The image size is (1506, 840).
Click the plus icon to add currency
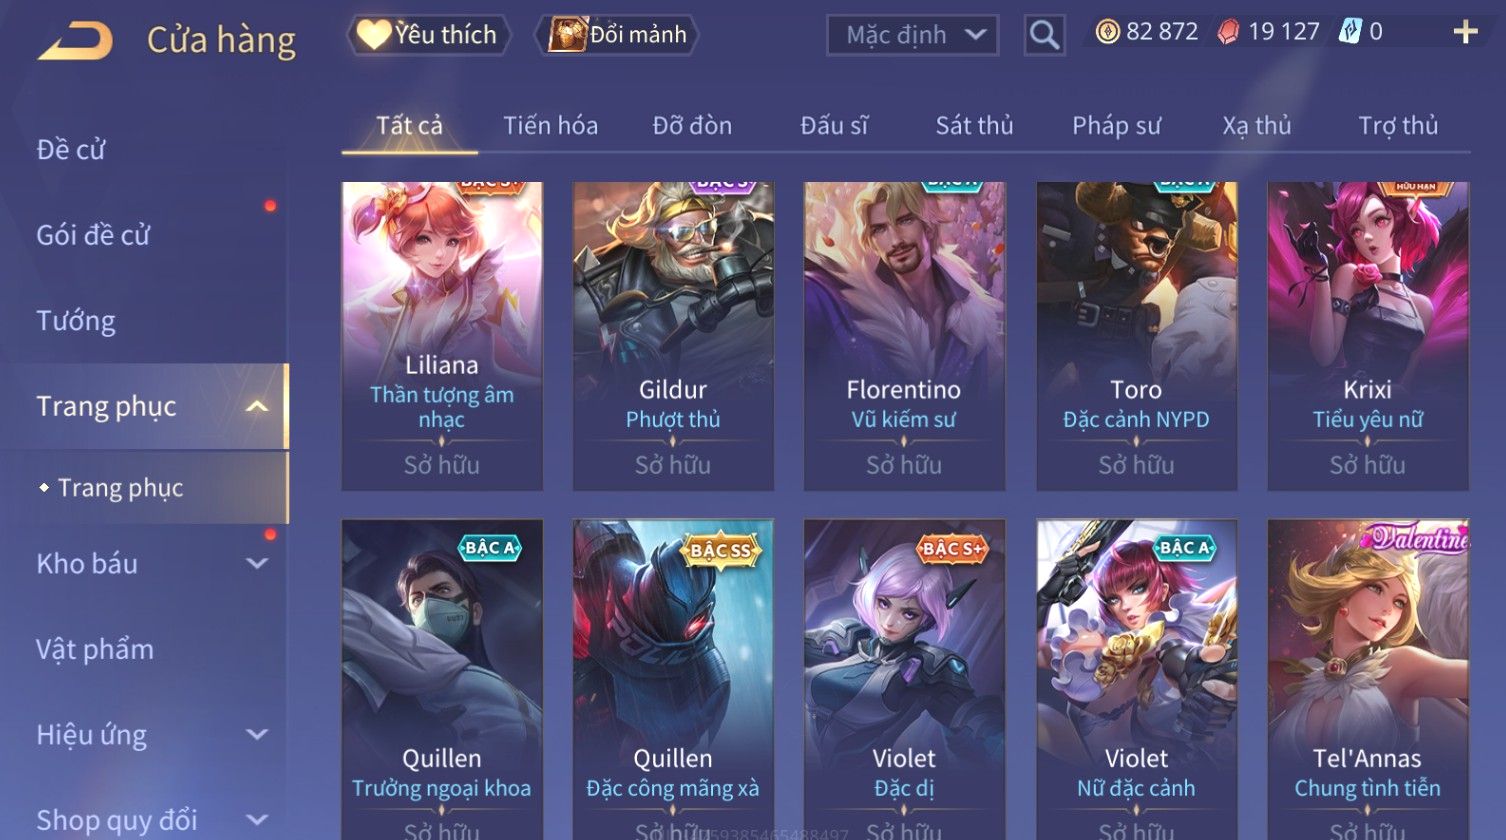tap(1465, 33)
